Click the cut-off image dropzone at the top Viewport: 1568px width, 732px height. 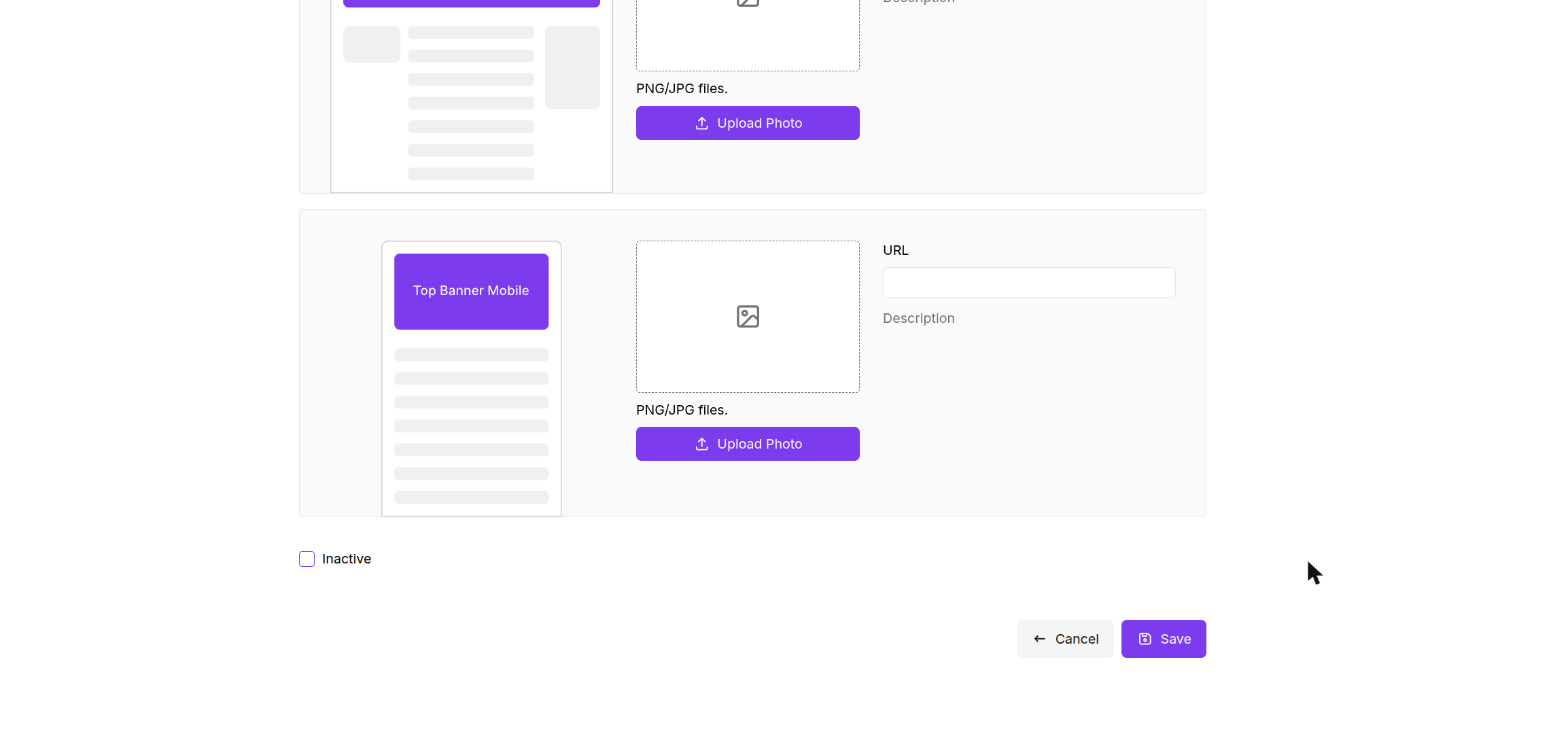[748, 35]
